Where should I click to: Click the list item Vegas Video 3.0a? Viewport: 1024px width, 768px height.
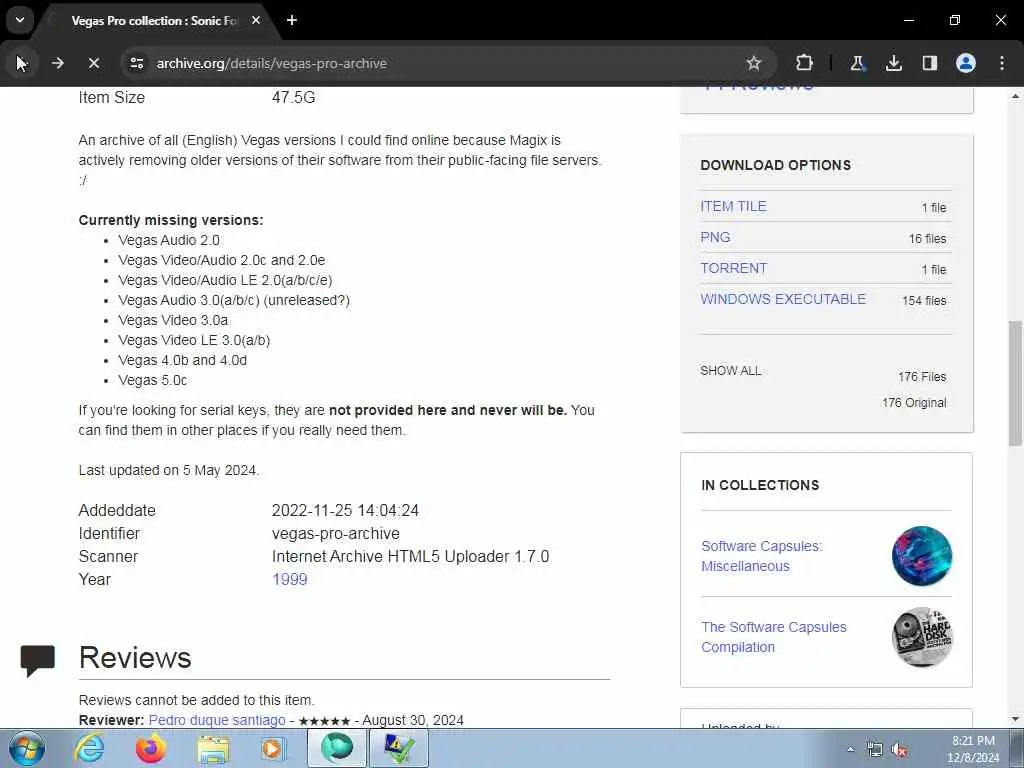[173, 320]
